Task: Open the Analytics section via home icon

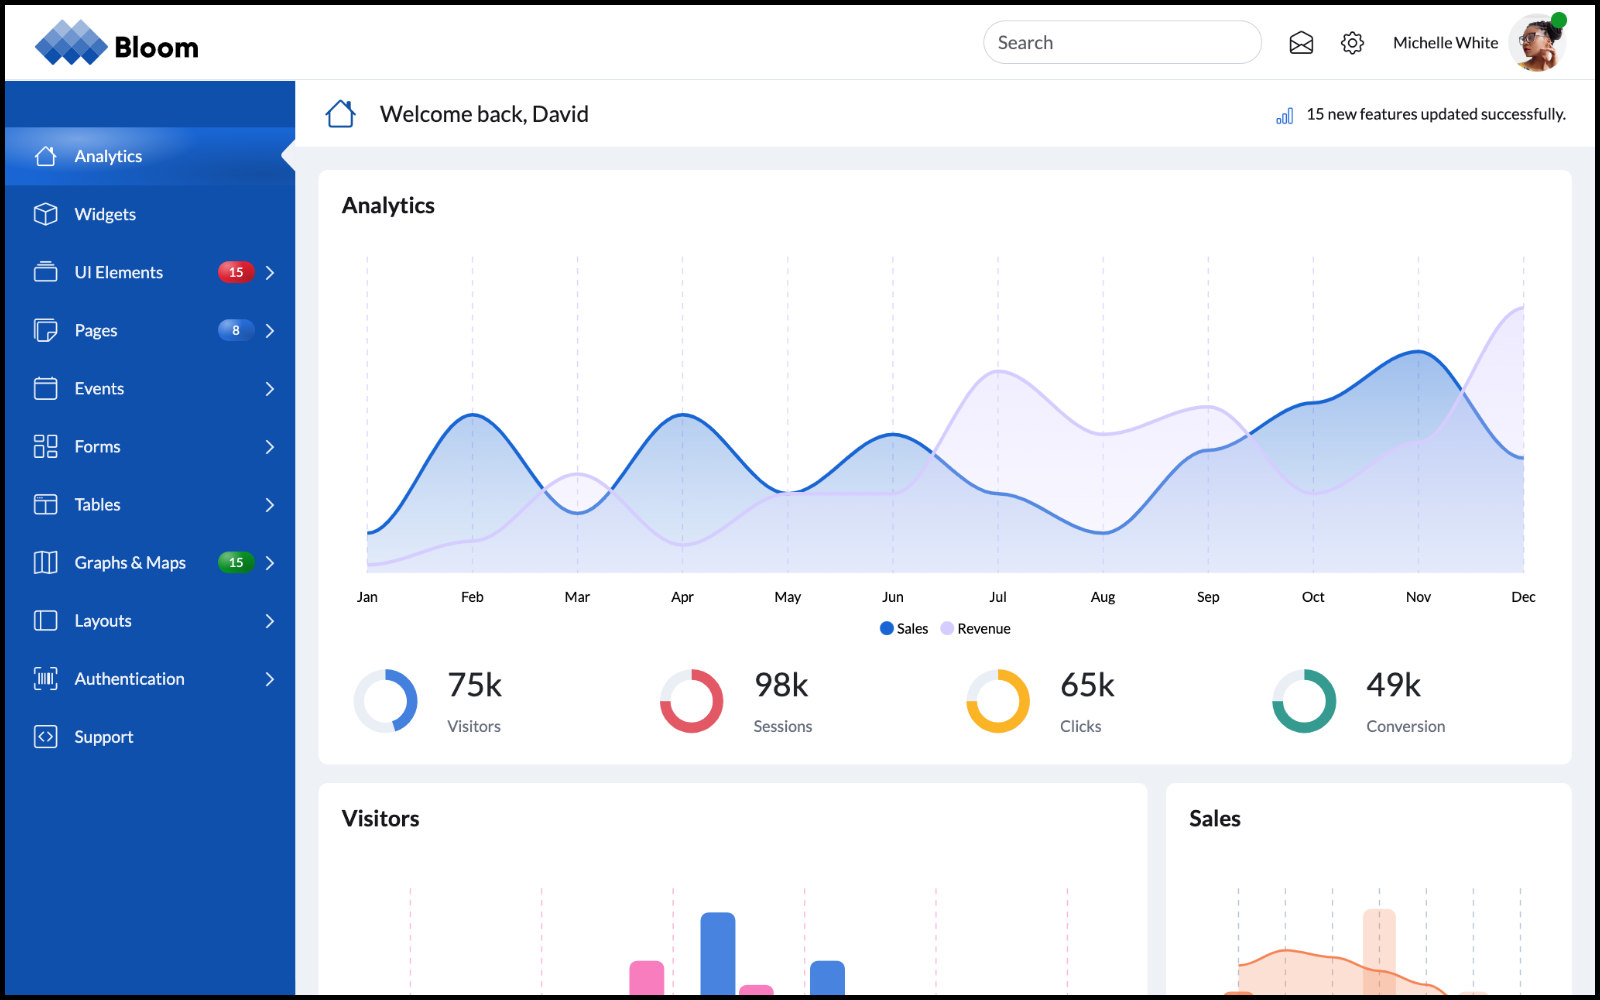Action: (x=46, y=156)
